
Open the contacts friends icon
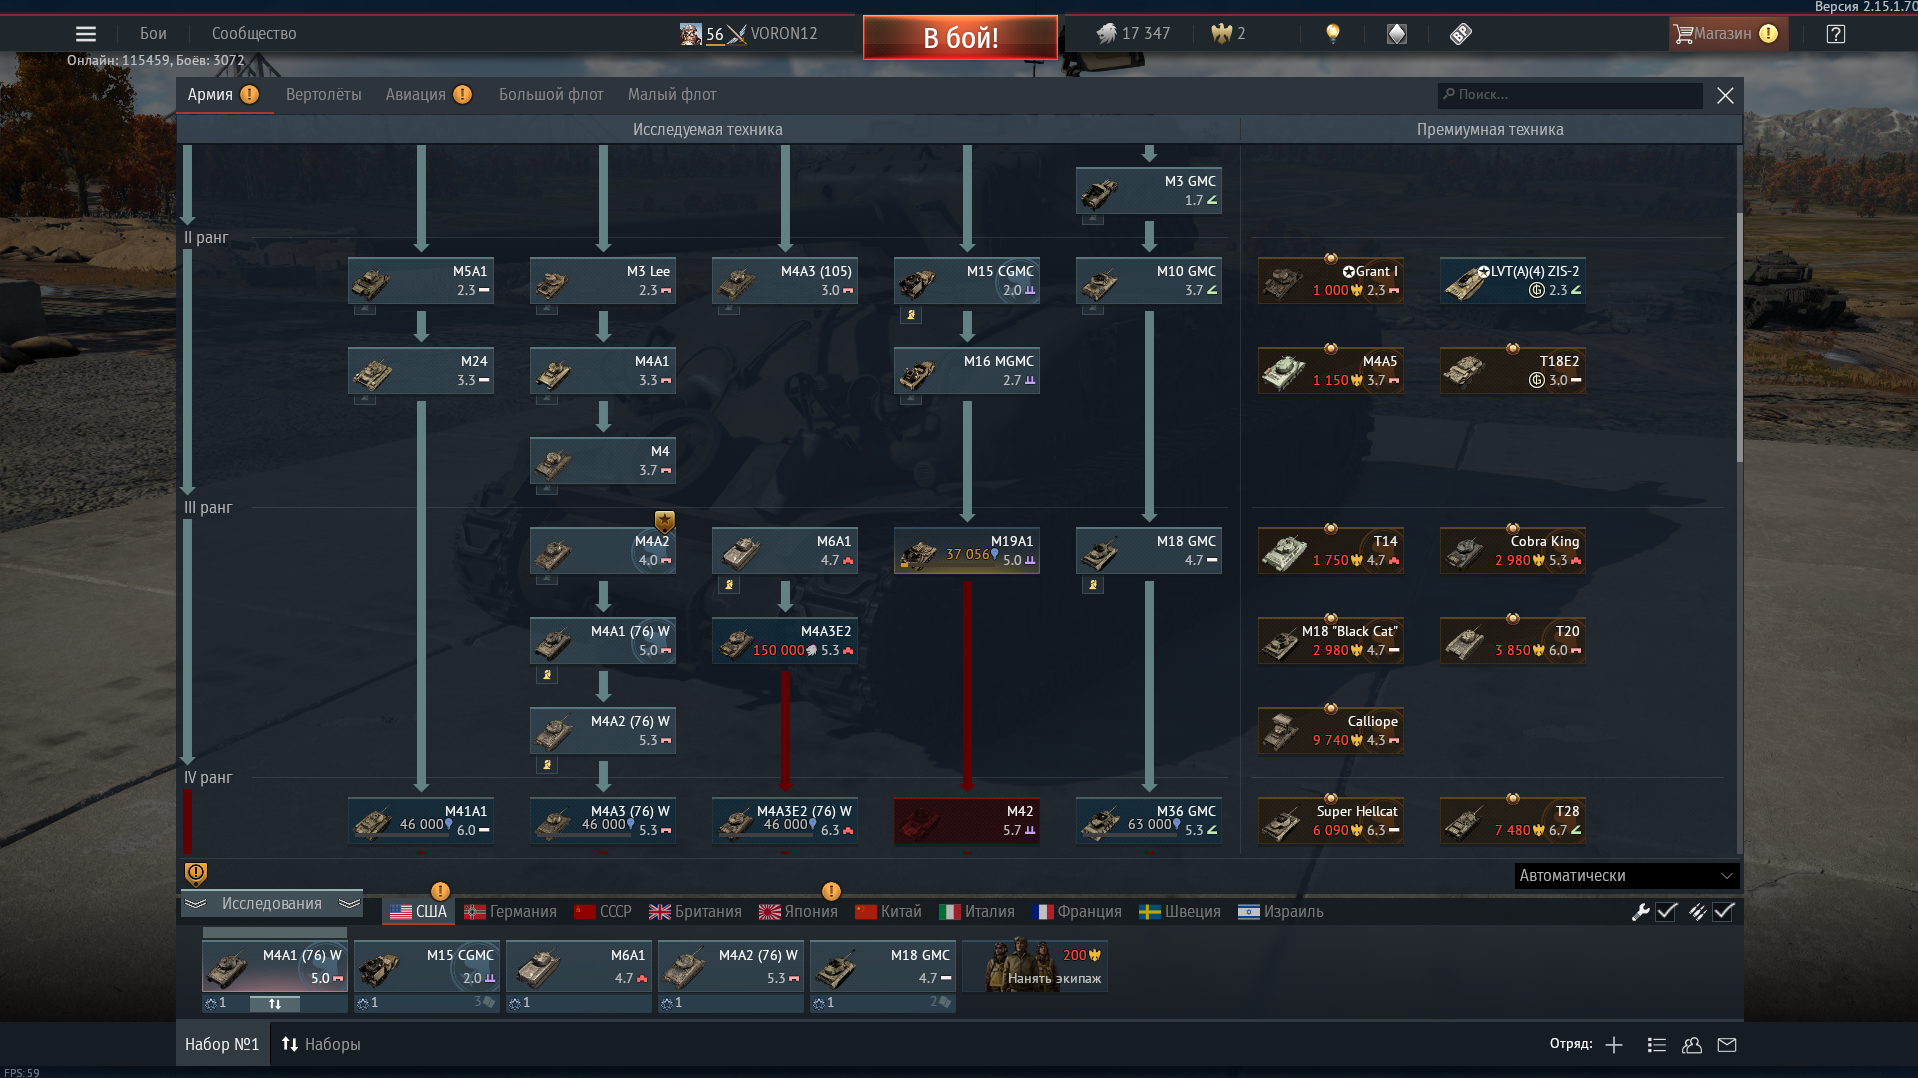[1692, 1044]
